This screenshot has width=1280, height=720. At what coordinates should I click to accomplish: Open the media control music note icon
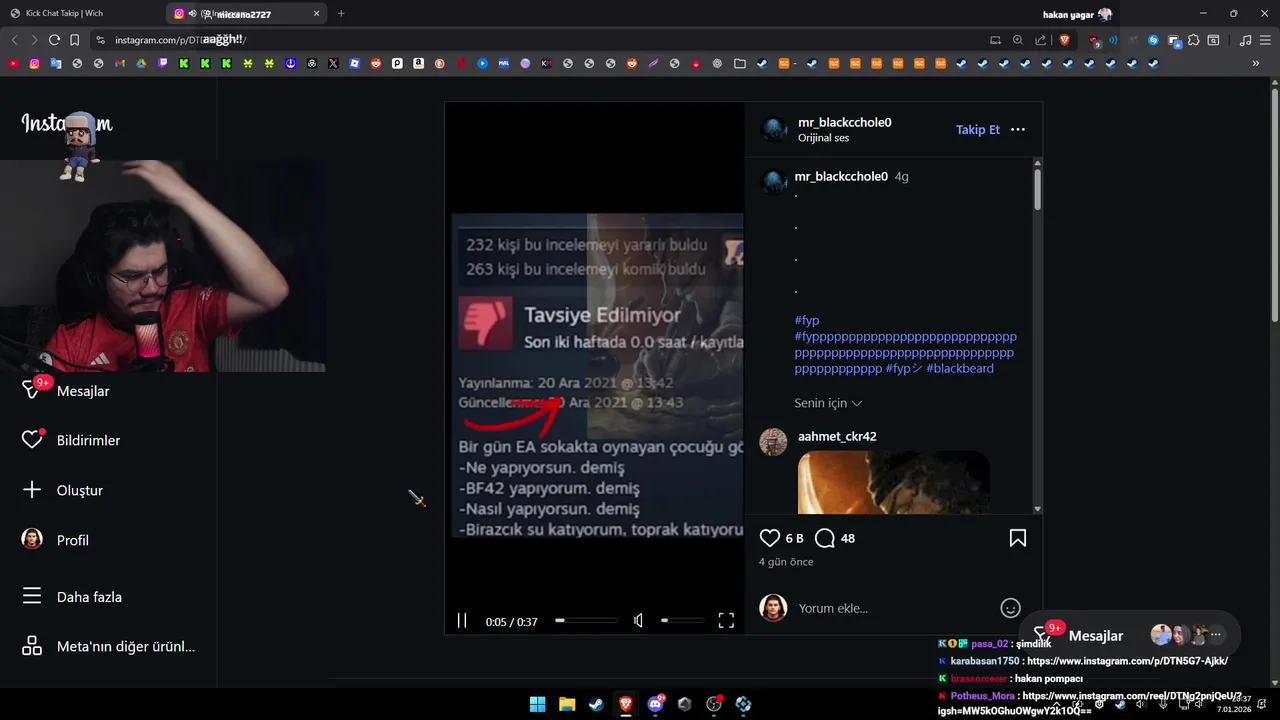click(x=1245, y=40)
